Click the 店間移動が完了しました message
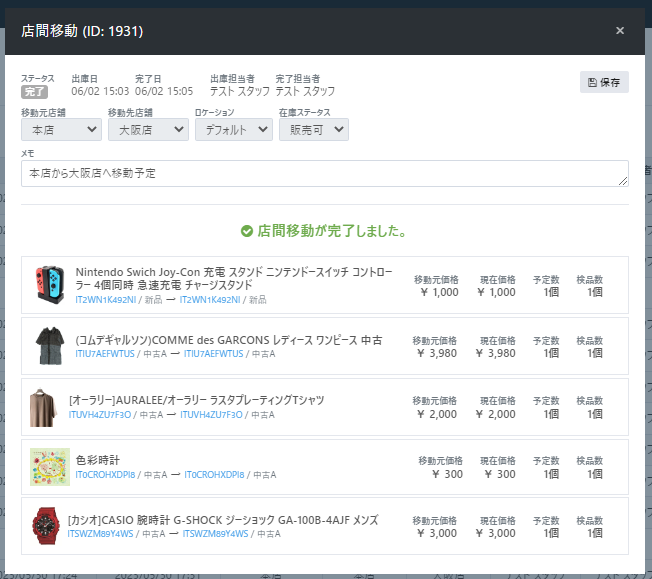 pyautogui.click(x=332, y=230)
